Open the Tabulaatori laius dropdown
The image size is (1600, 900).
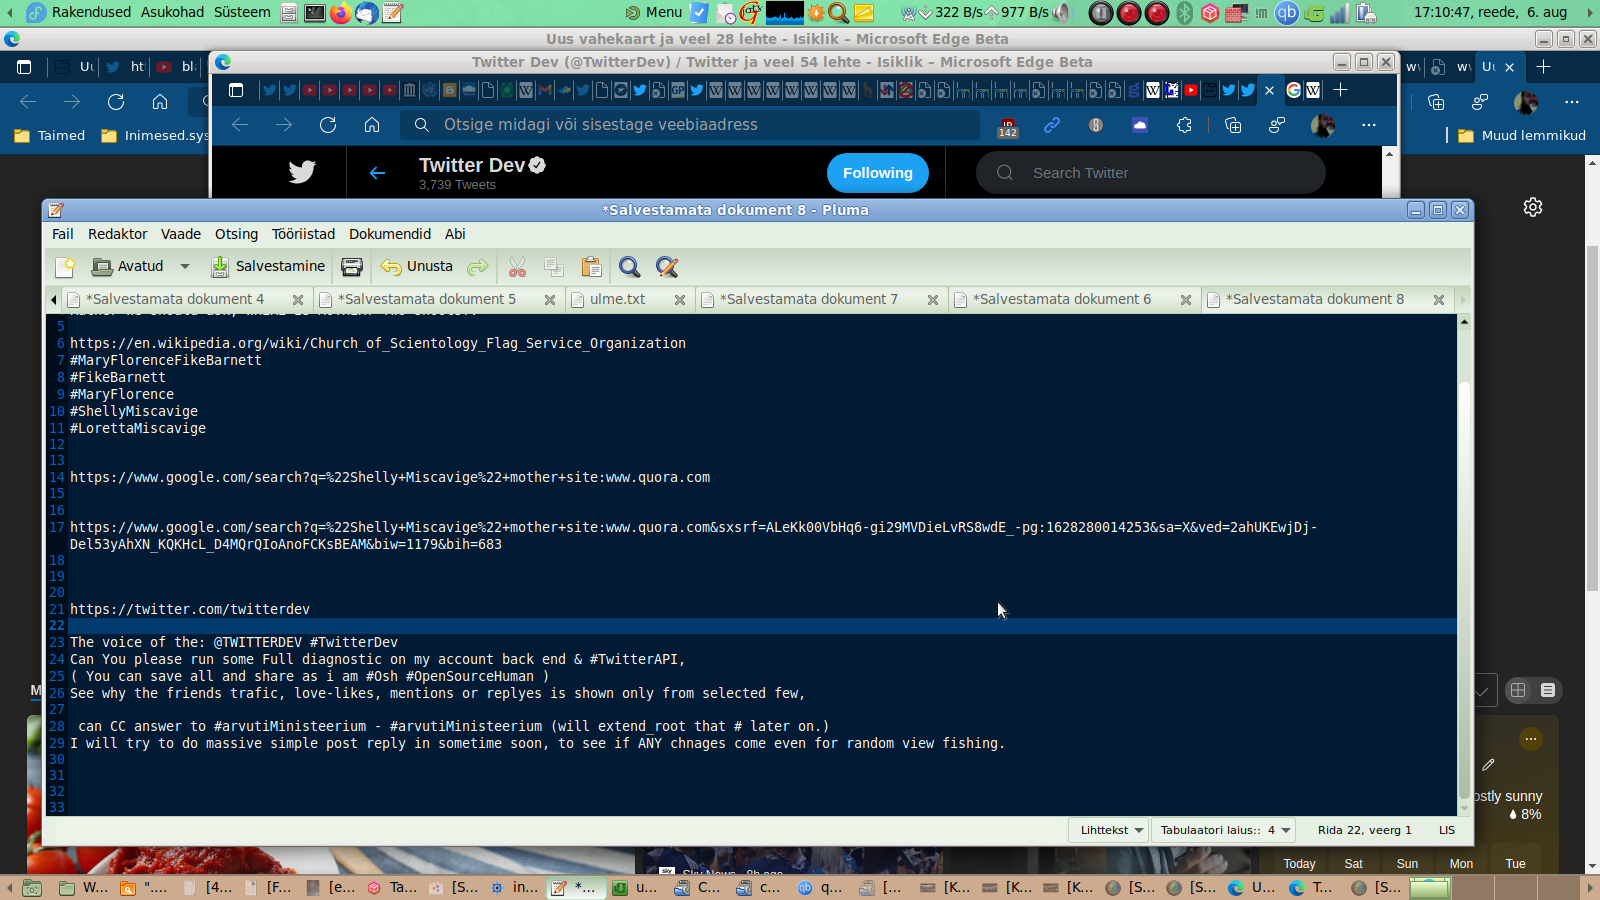click(x=1224, y=830)
